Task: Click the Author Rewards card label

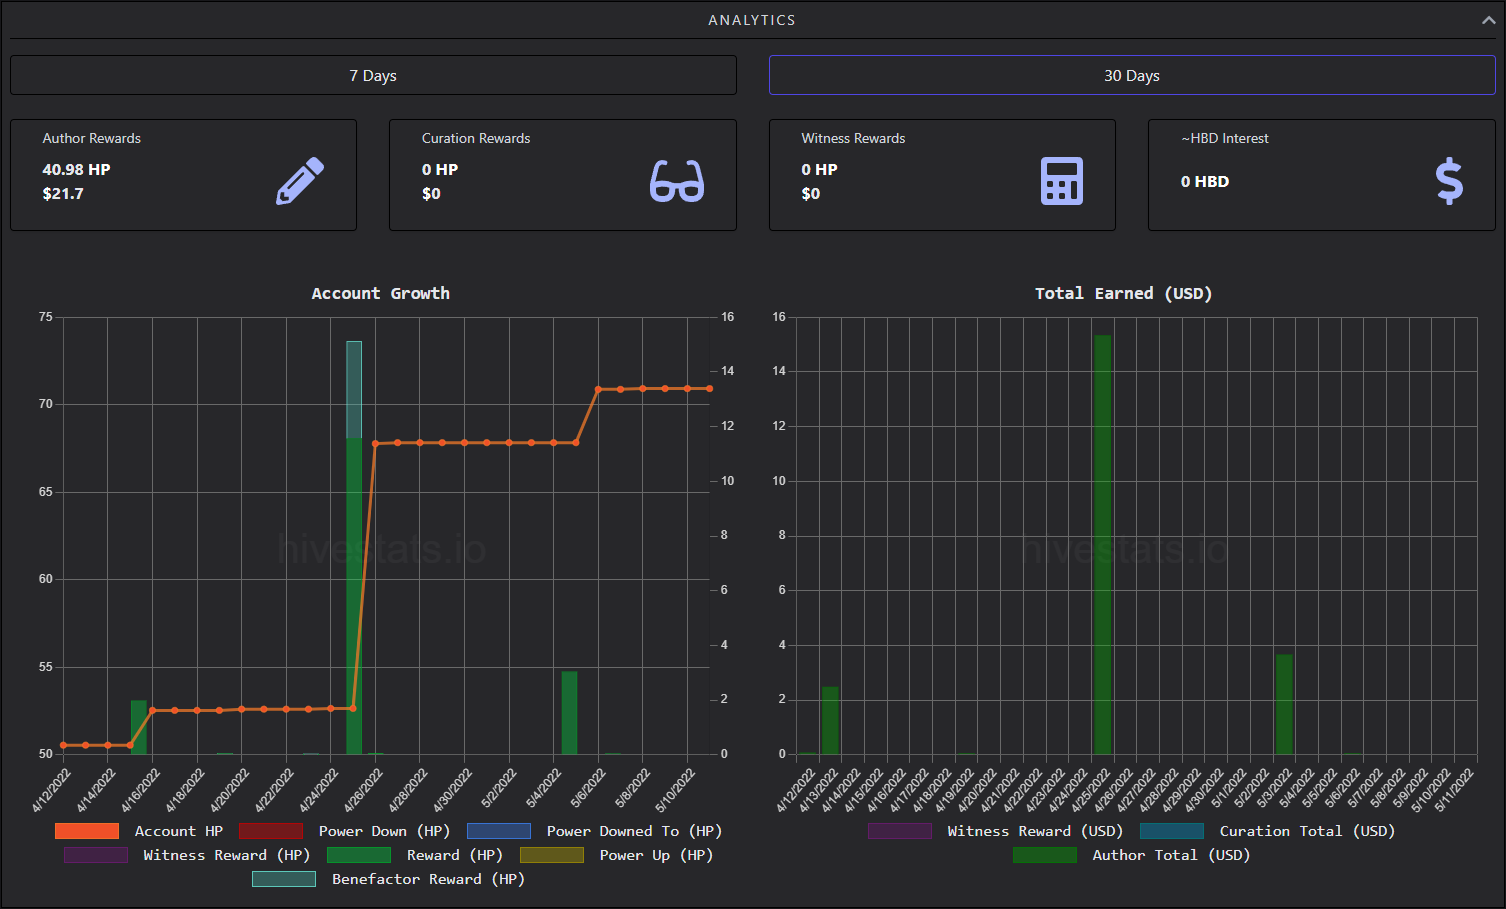Action: click(92, 138)
